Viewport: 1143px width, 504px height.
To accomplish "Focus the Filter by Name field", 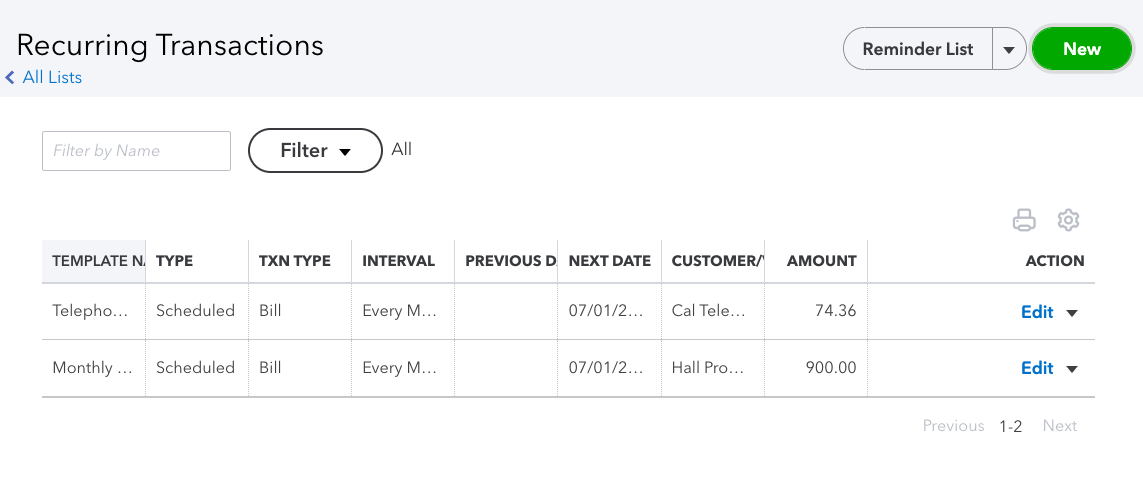I will click(136, 151).
